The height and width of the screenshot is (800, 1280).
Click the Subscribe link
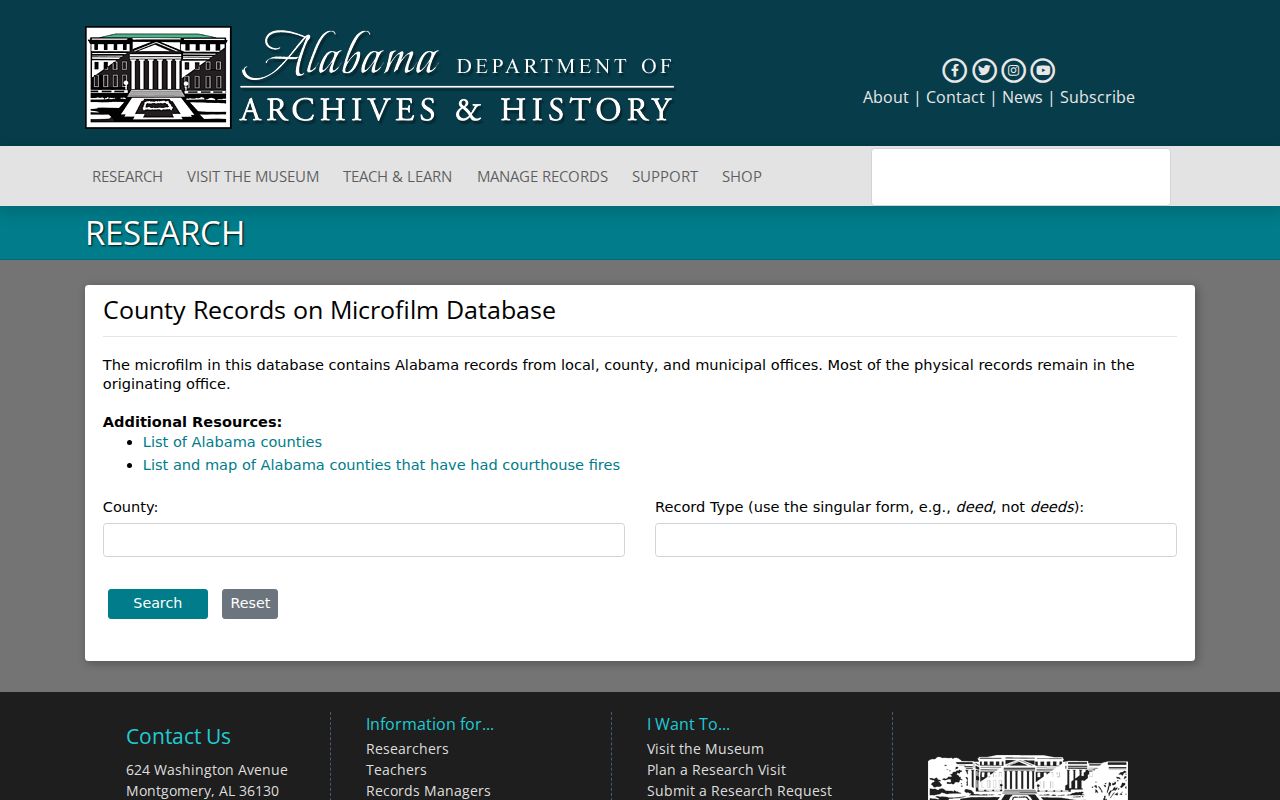(x=1097, y=97)
